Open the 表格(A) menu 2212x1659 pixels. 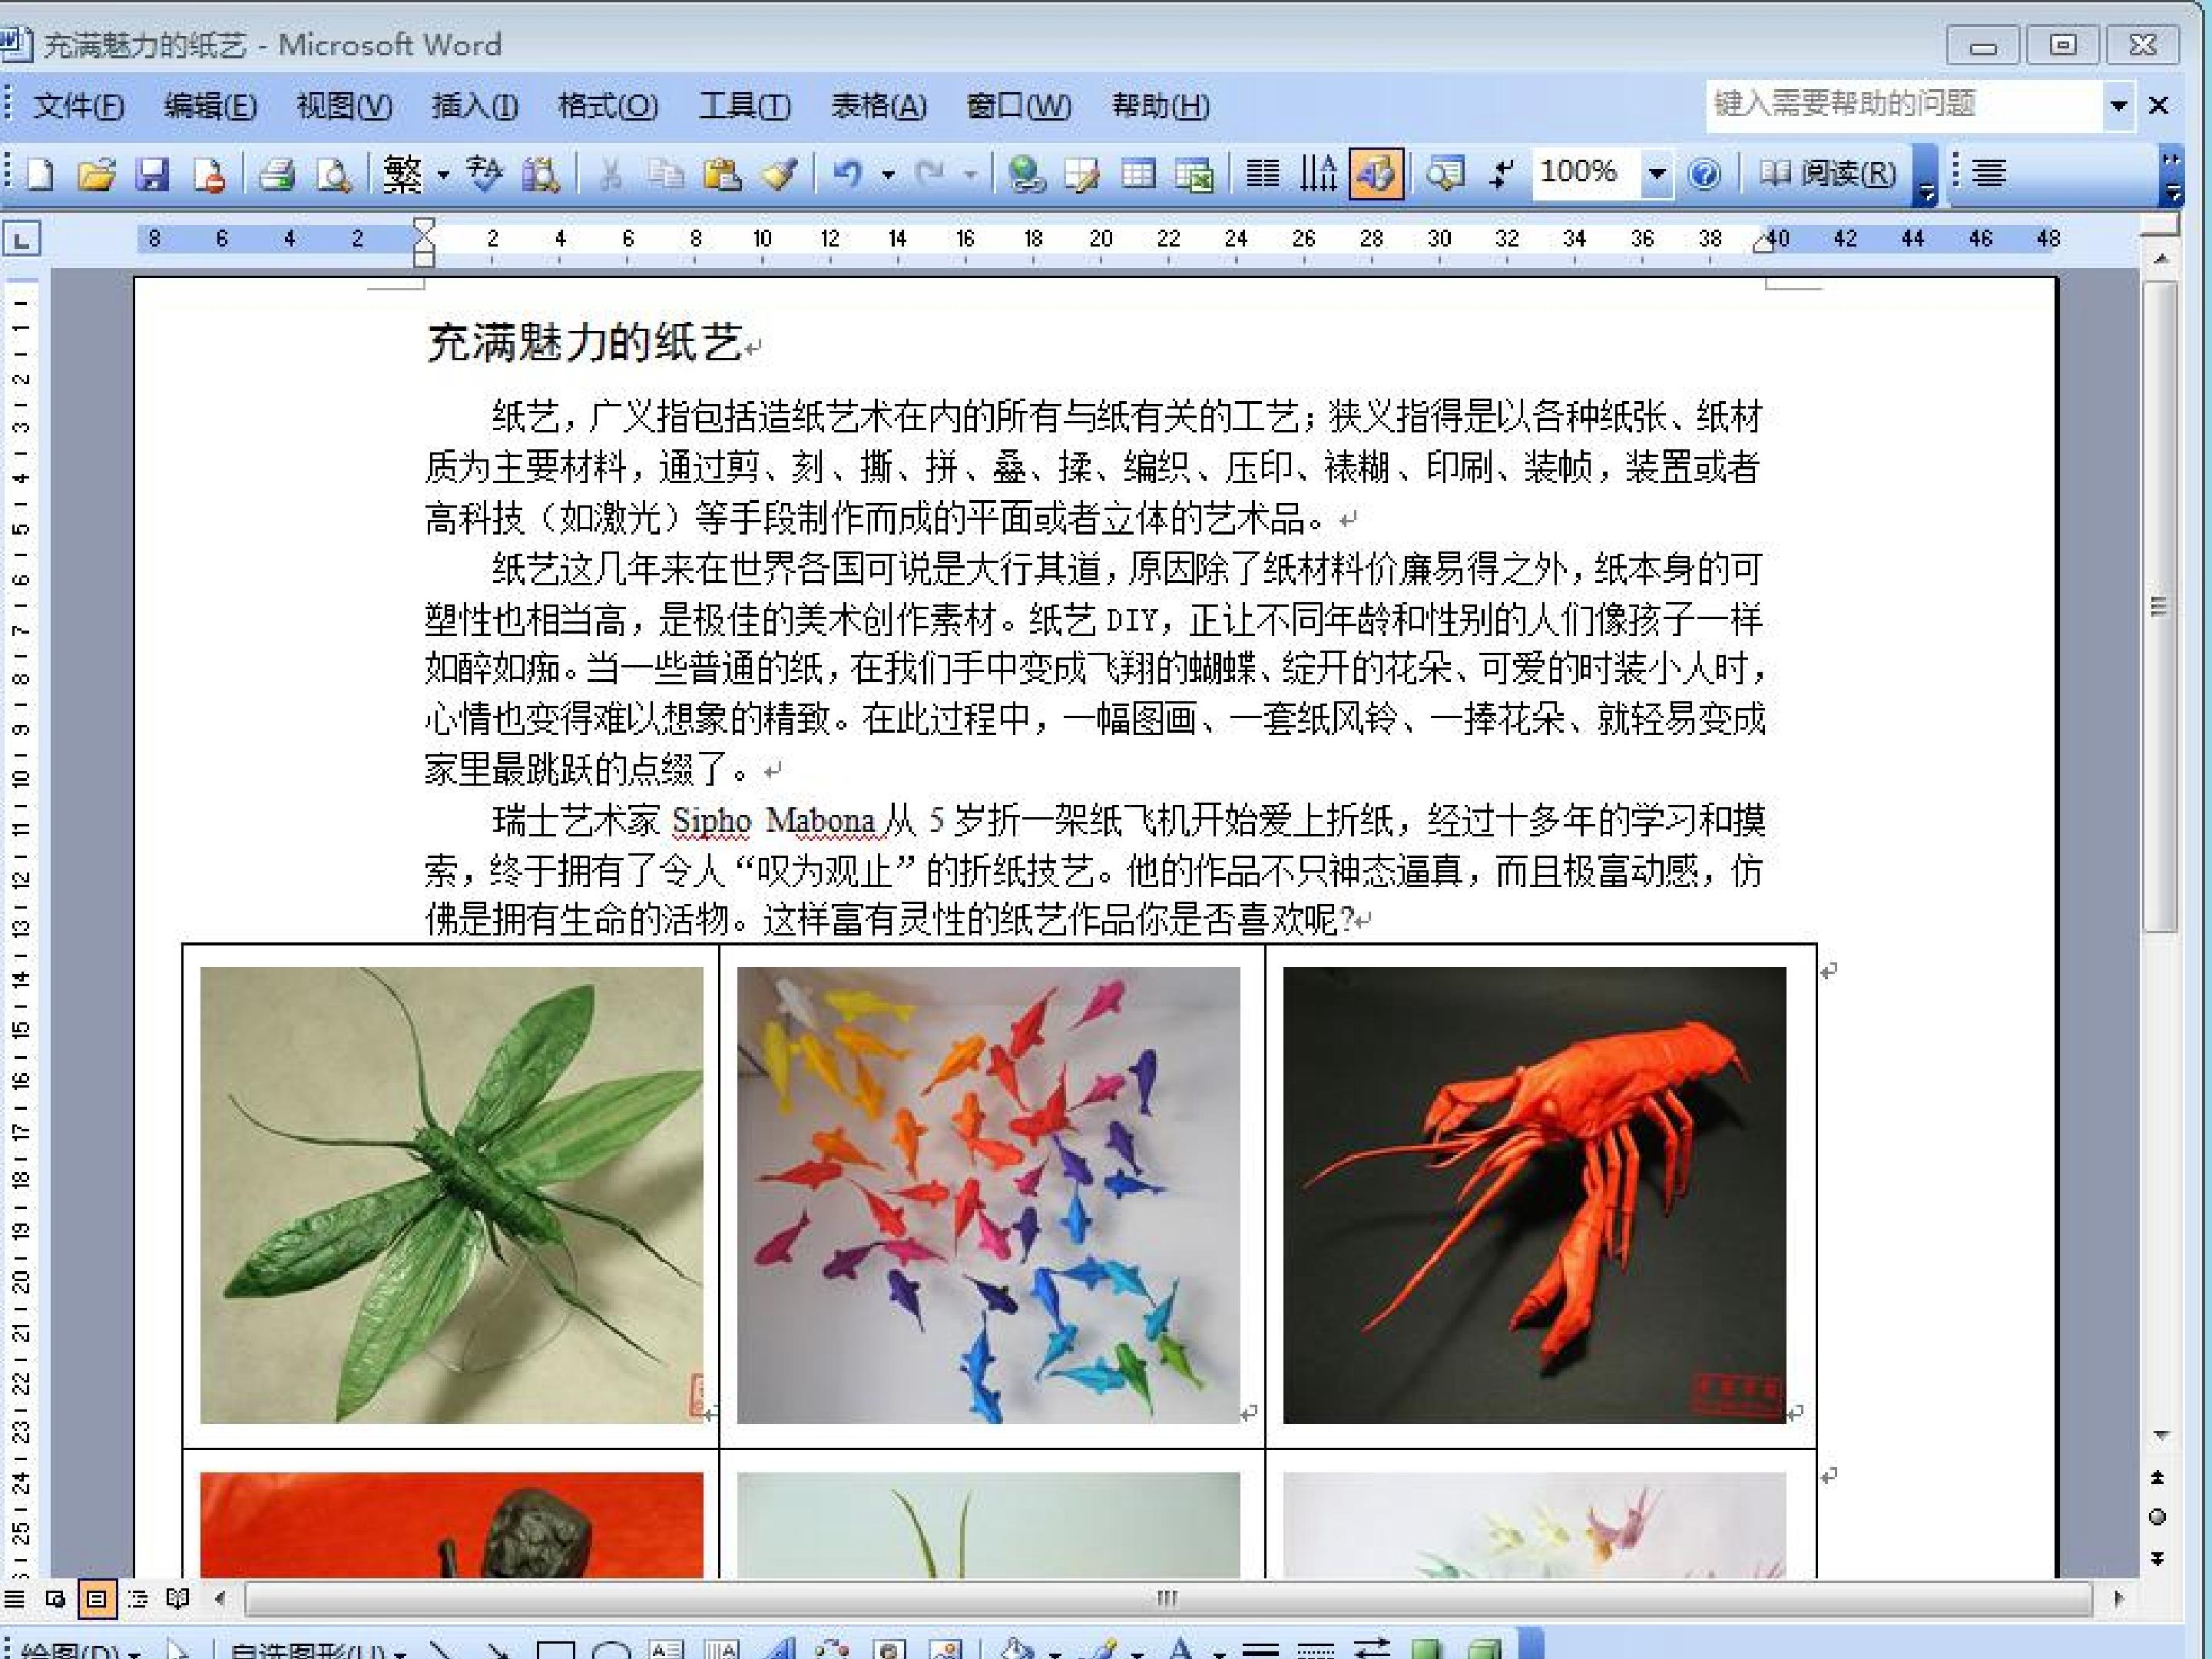(x=879, y=105)
